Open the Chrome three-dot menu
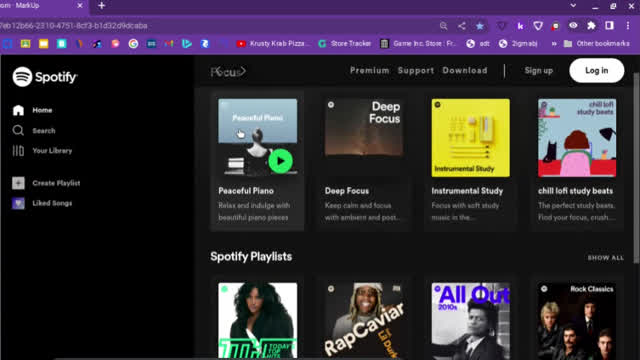Viewport: 640px width, 360px height. [x=628, y=26]
